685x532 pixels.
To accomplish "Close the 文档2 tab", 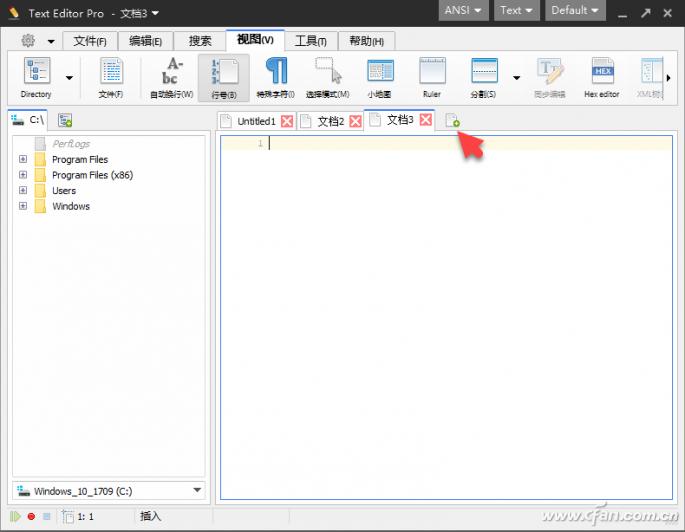I will [355, 121].
